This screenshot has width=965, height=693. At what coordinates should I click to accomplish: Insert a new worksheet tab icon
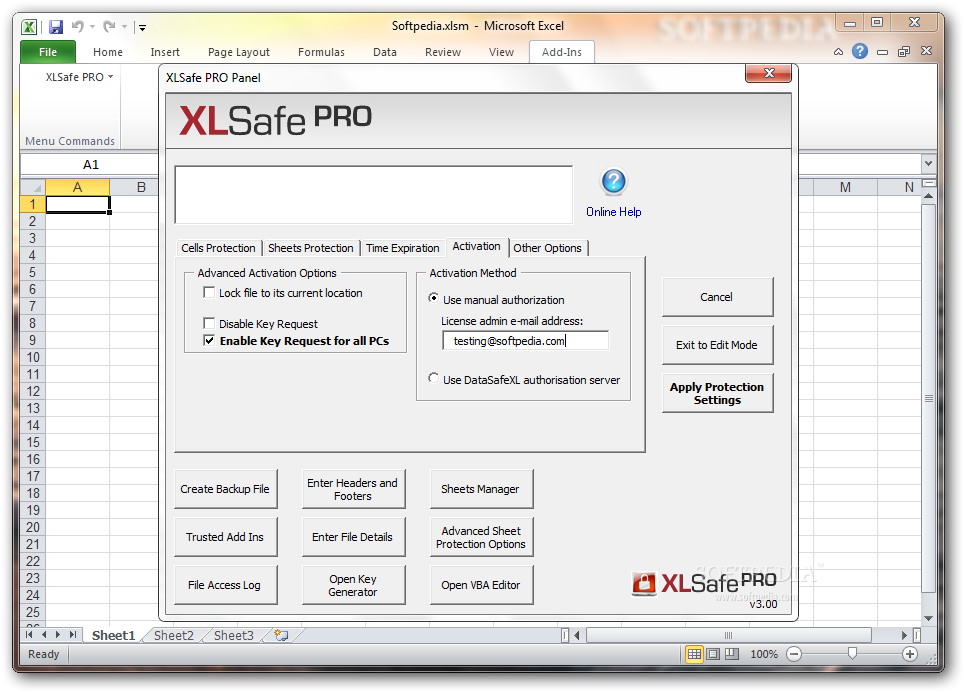[x=281, y=635]
